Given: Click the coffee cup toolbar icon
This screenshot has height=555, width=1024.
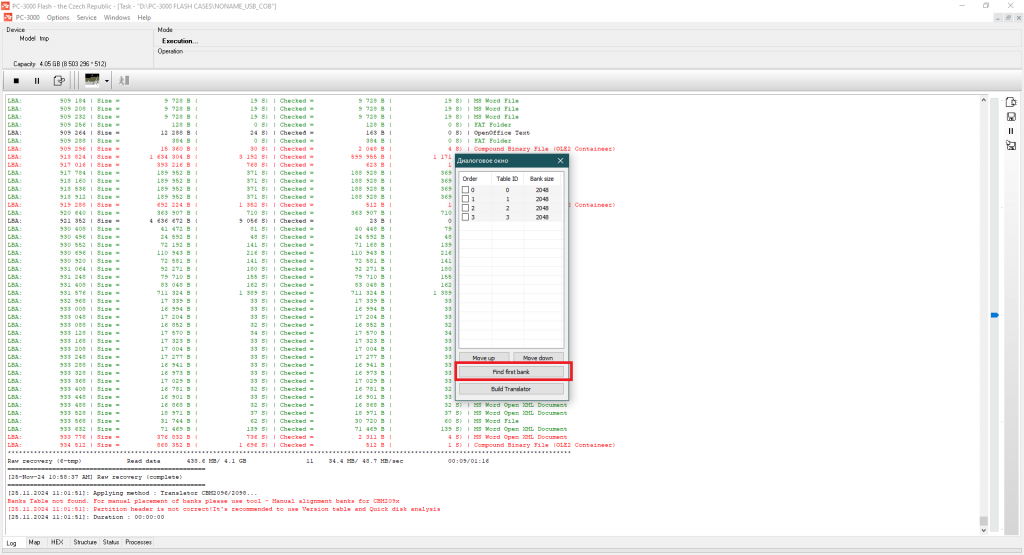Looking at the screenshot, I should tap(60, 80).
